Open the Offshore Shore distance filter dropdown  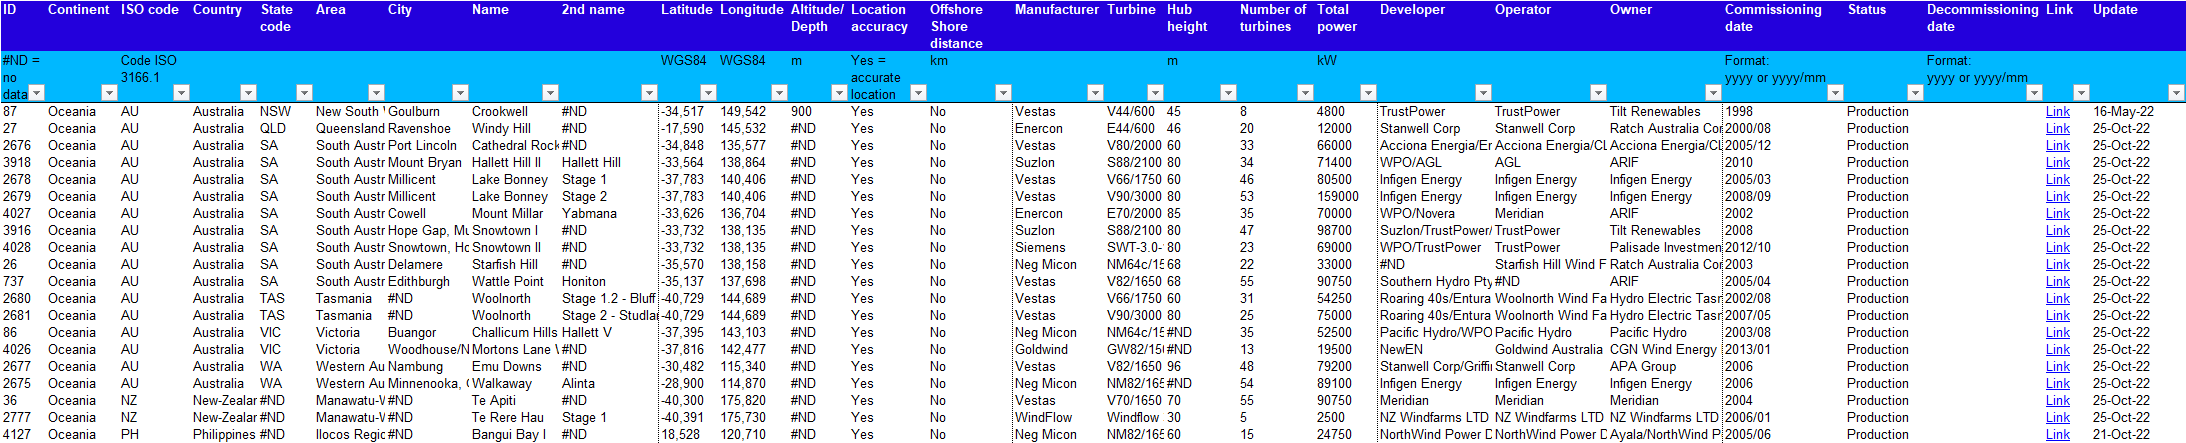click(1003, 93)
